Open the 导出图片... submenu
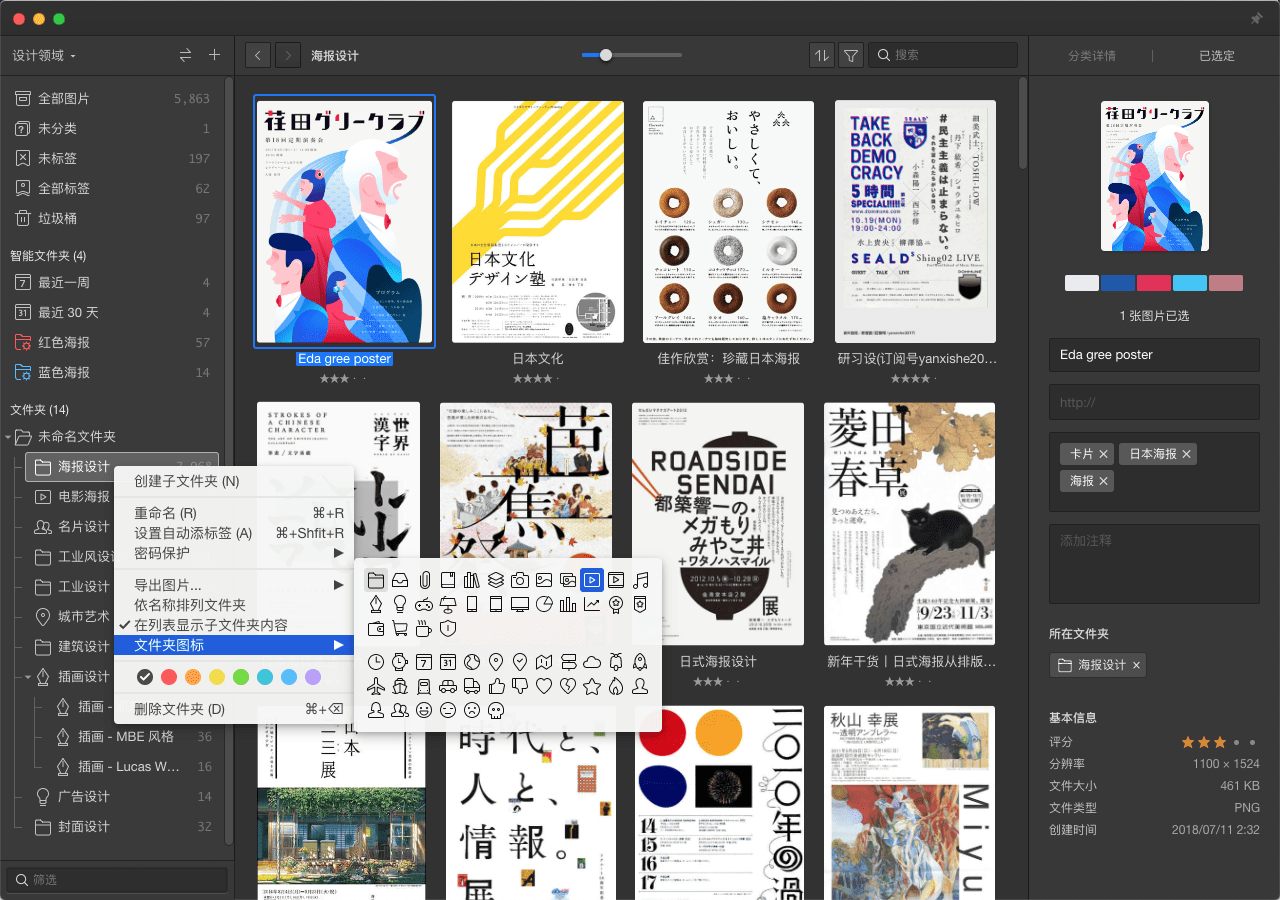 (234, 585)
